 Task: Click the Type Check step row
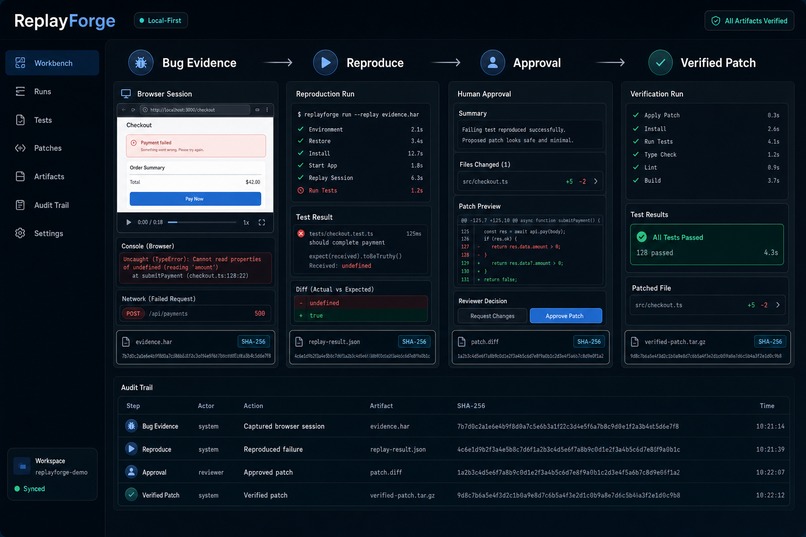coord(706,155)
